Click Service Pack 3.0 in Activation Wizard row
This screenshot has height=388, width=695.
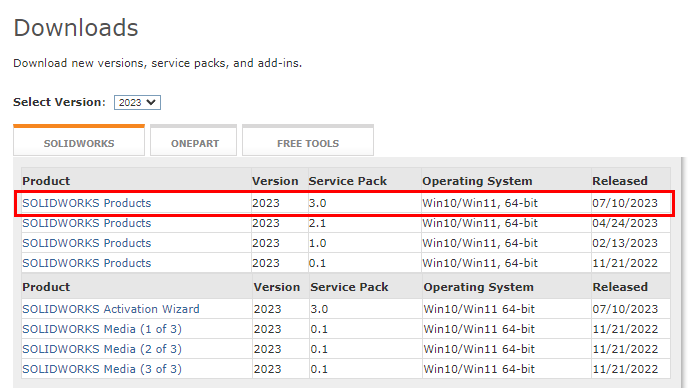pos(319,309)
